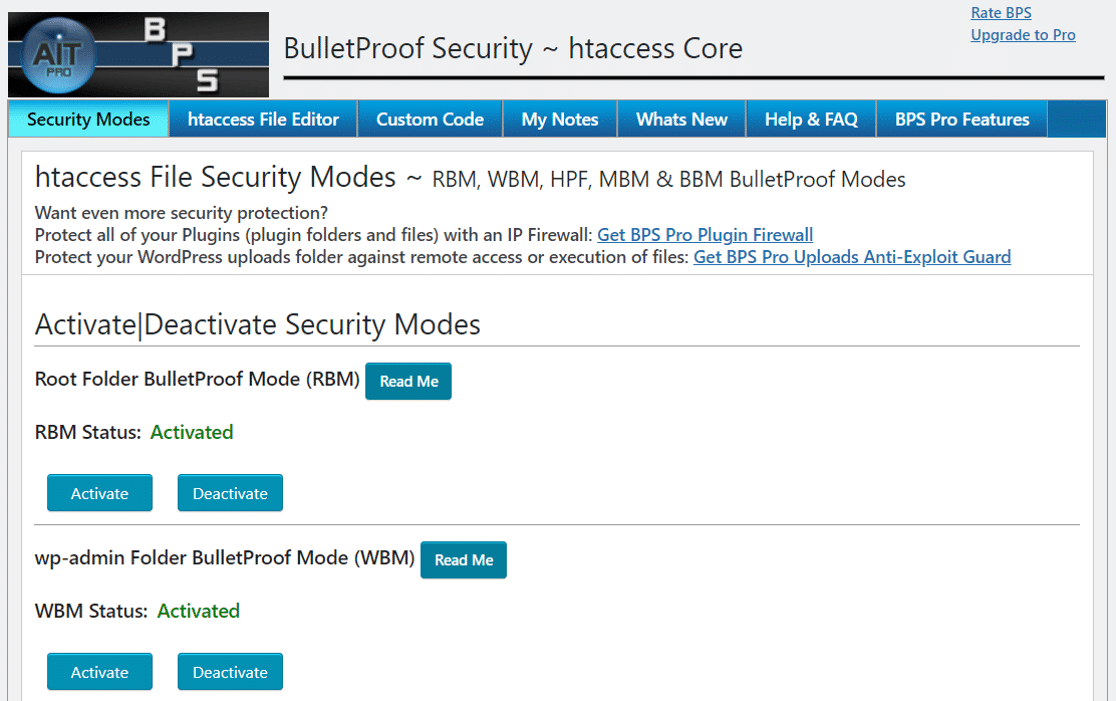This screenshot has width=1116, height=701.
Task: Activate wp-admin Folder BulletProof Mode
Action: click(x=99, y=671)
